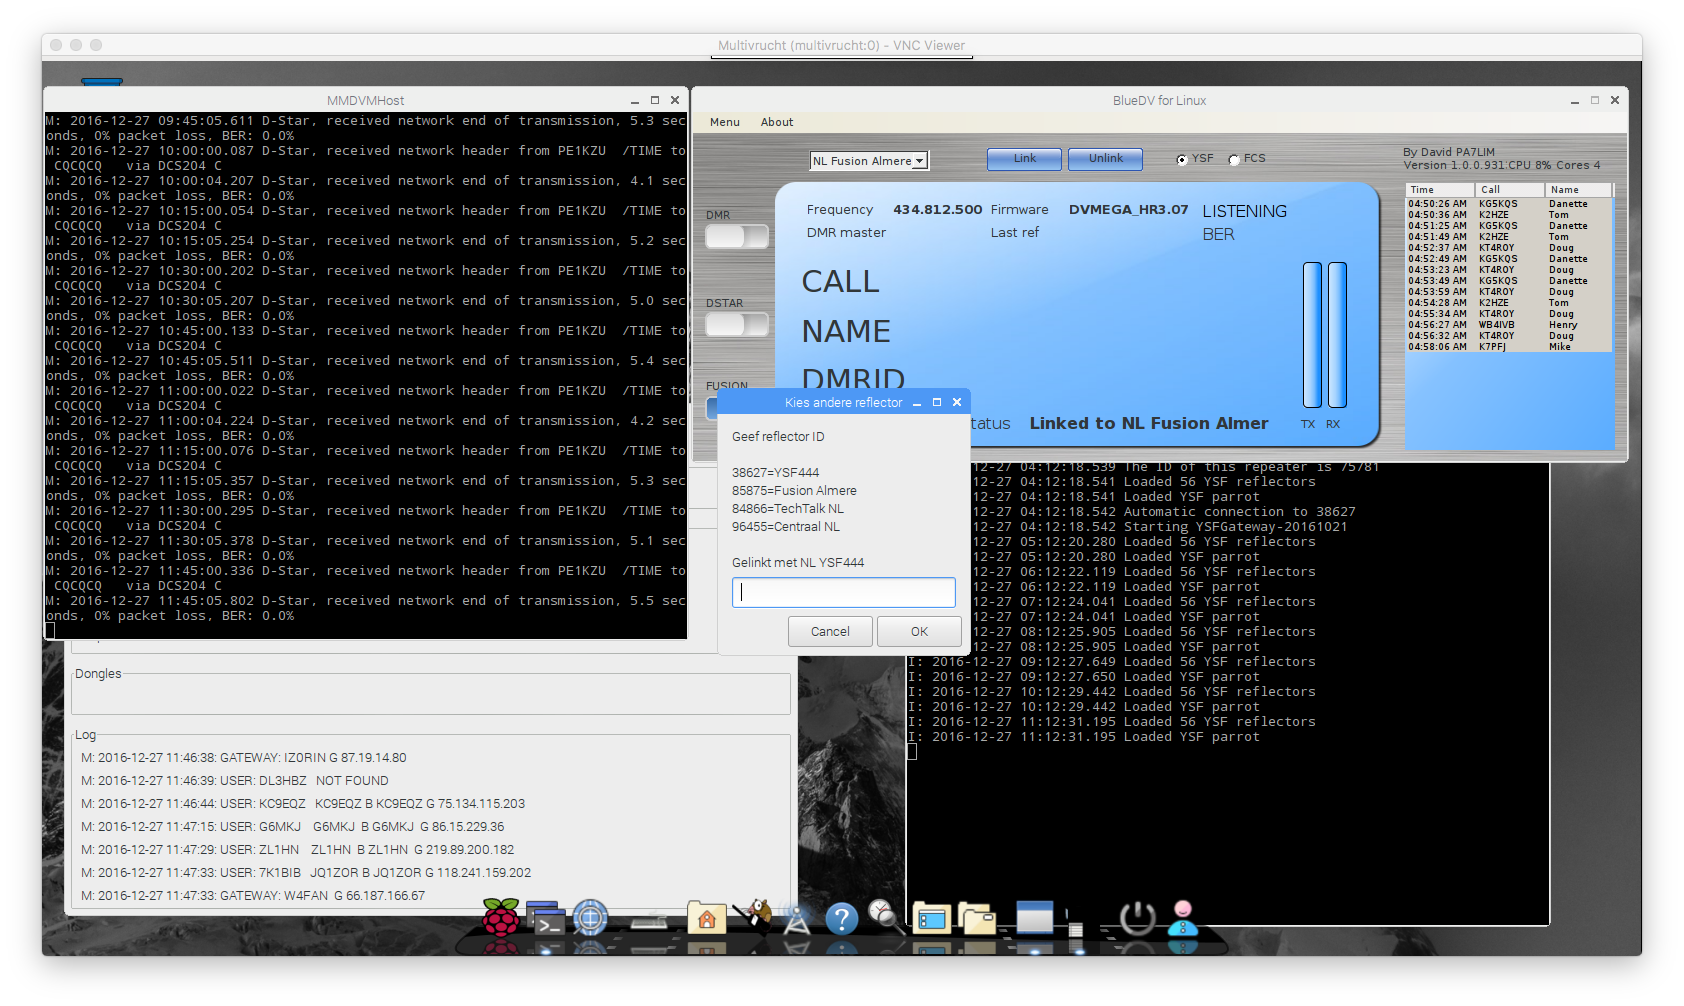The height and width of the screenshot is (1006, 1684).
Task: Open the About menu in BlueDV
Action: 777,122
